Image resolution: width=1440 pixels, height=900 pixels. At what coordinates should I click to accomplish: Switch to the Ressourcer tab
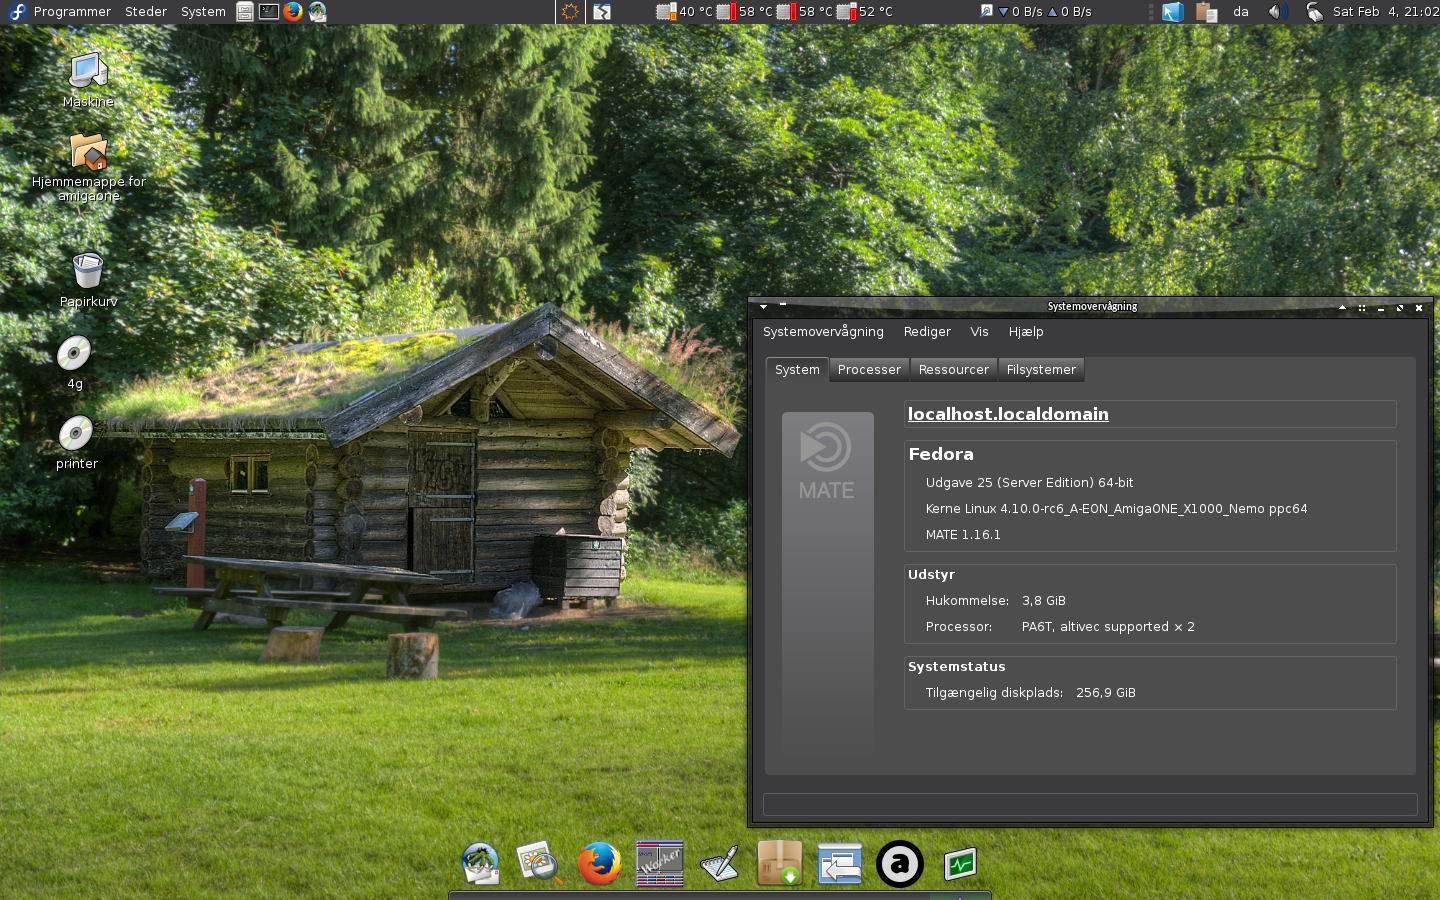[x=953, y=370]
